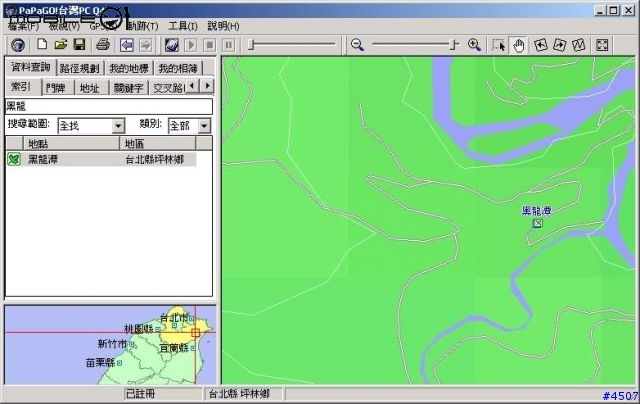Select the 索引 search tab
Viewport: 640px width, 404px height.
pos(21,87)
